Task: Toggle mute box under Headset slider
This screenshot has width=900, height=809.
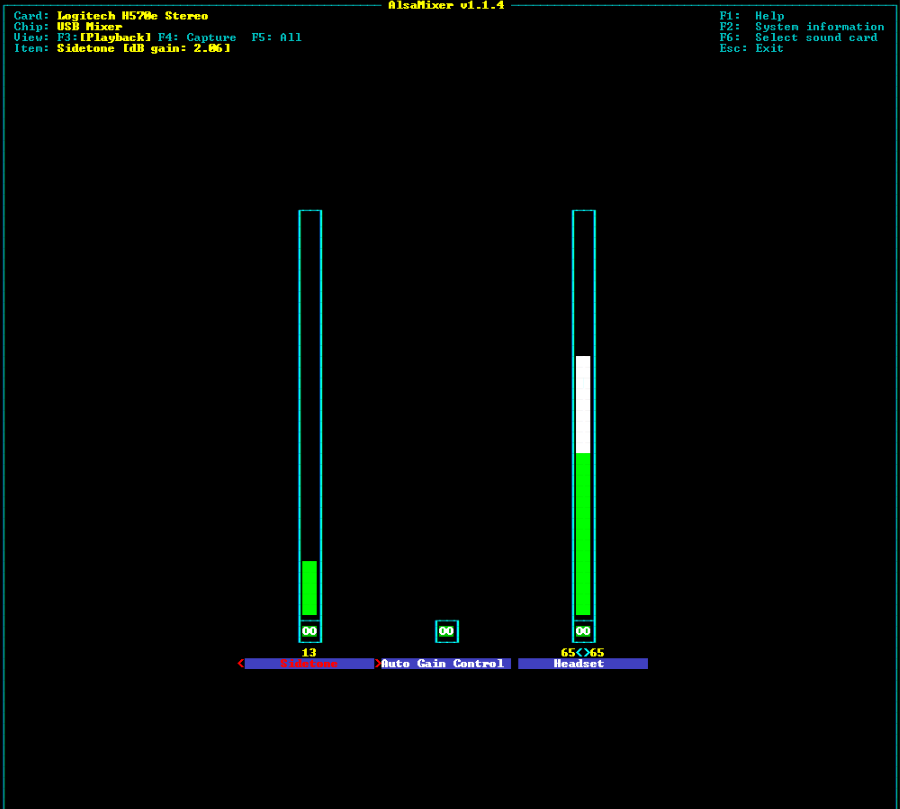Action: point(583,631)
